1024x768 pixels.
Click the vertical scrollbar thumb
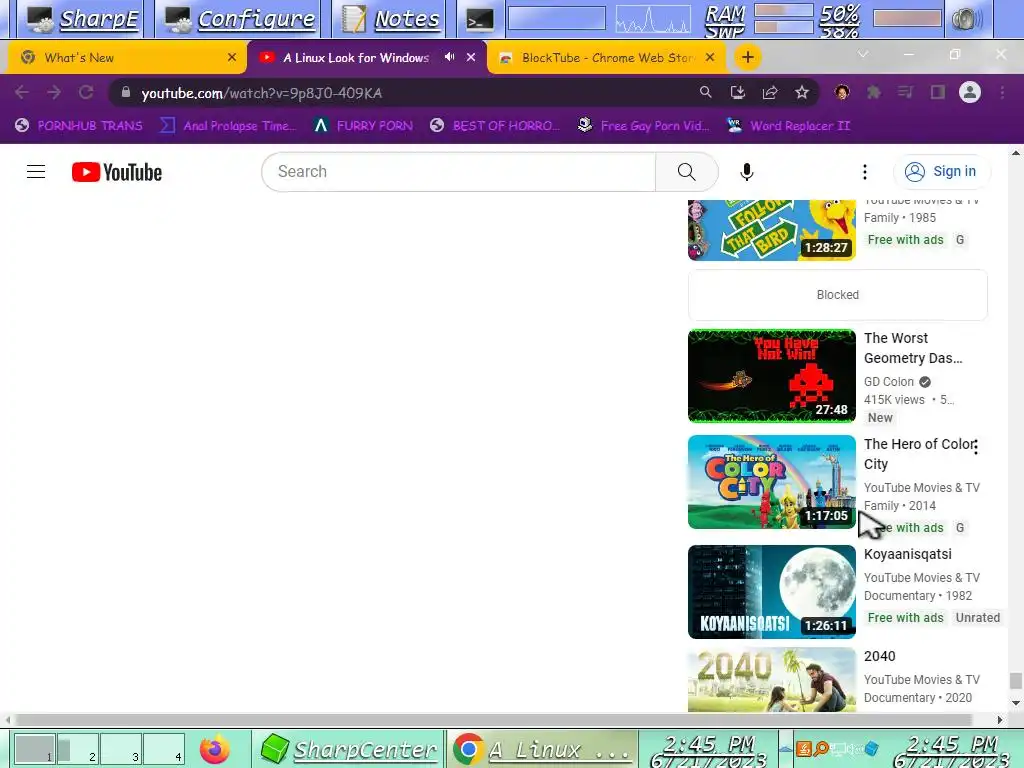pyautogui.click(x=1015, y=680)
